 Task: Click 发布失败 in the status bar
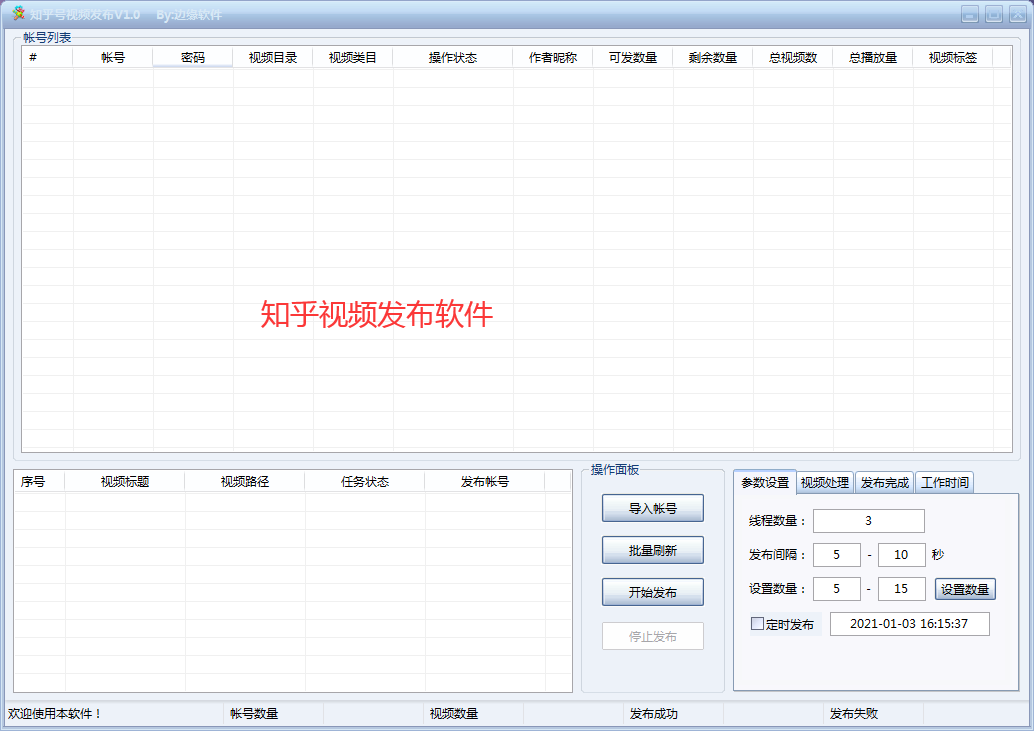(x=853, y=713)
